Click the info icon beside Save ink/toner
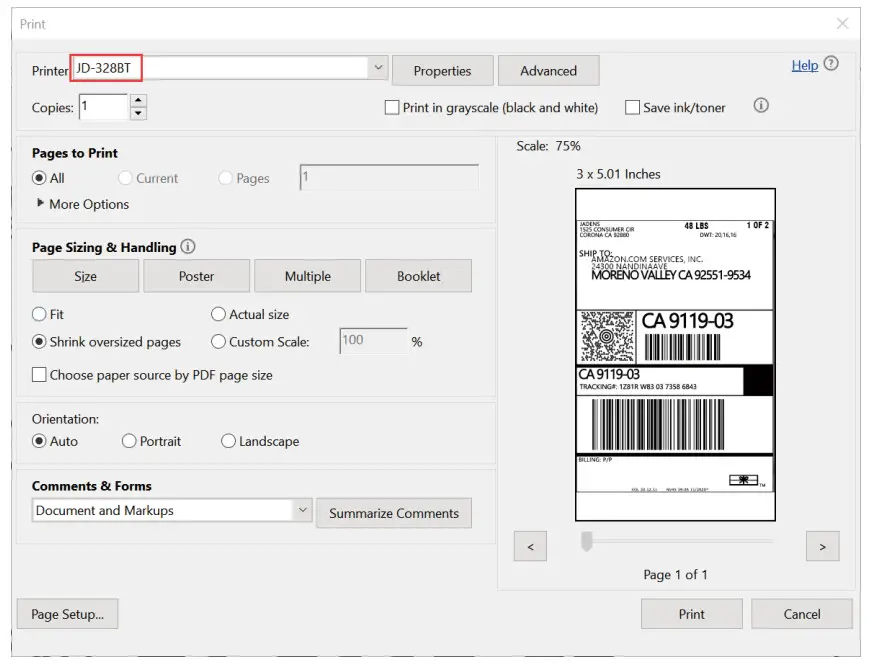882x664 pixels. pyautogui.click(x=760, y=104)
